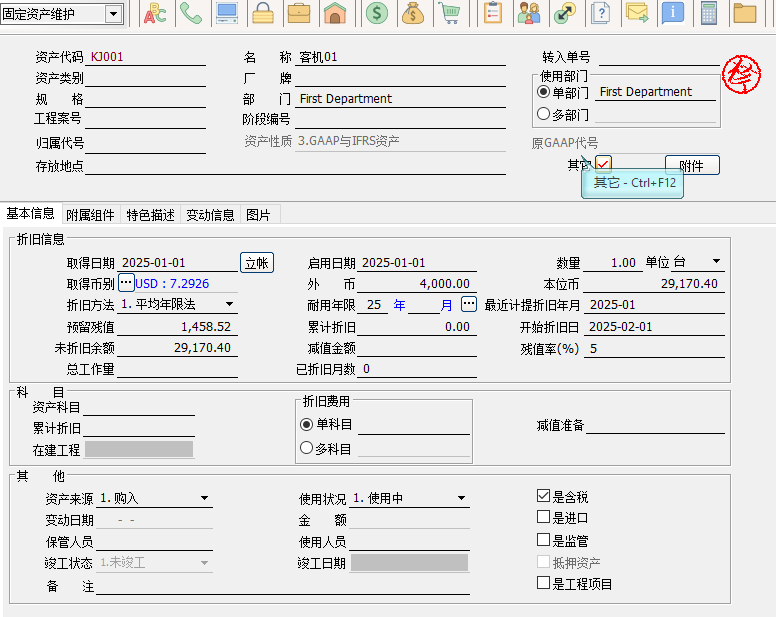
Task: Expand the 使用状况 dropdown
Action: point(461,498)
